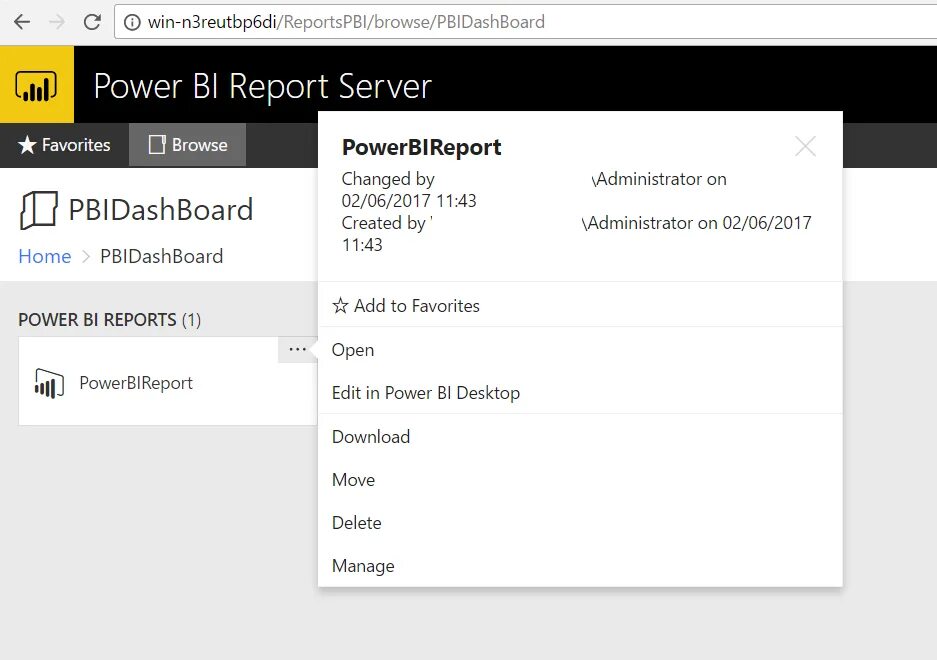This screenshot has width=937, height=660.
Task: Click the yellow Power BI logo
Action: (x=36, y=85)
